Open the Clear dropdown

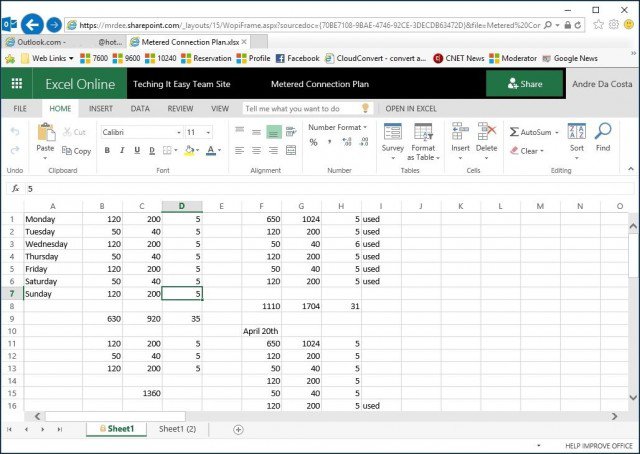pos(527,151)
